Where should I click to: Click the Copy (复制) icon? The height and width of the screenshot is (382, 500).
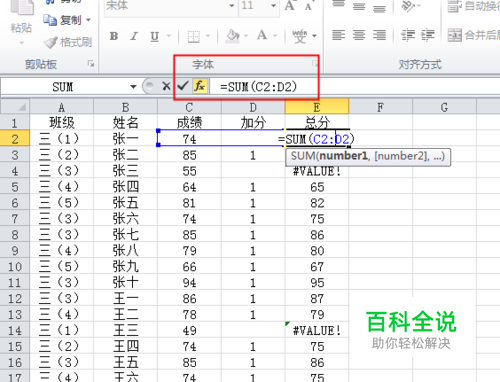point(50,20)
